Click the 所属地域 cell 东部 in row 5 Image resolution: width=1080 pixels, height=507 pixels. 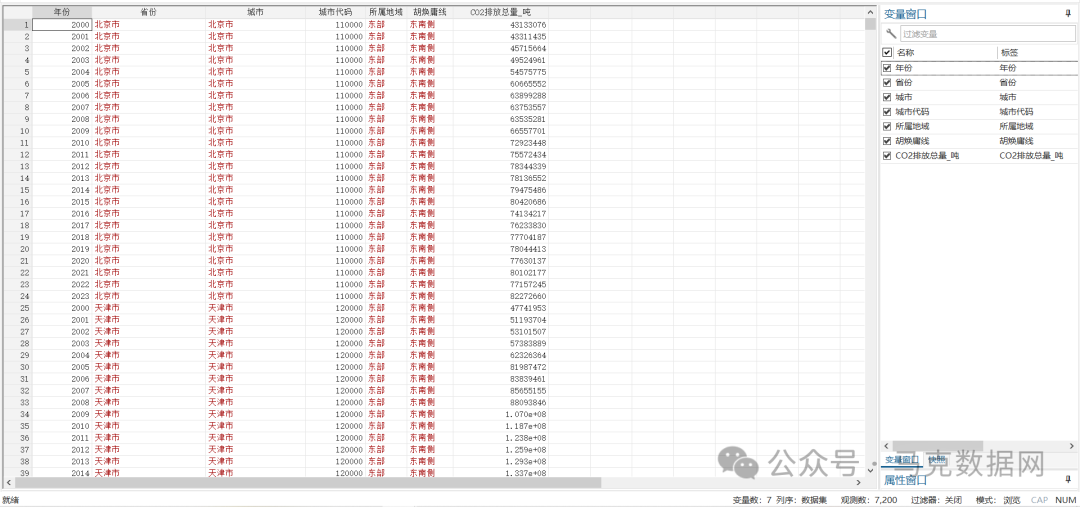[x=386, y=72]
